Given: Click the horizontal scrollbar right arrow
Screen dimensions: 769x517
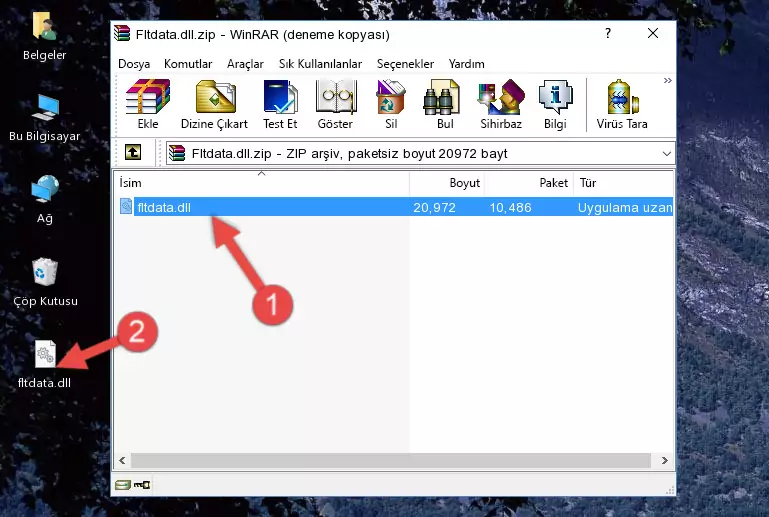Looking at the screenshot, I should click(665, 460).
